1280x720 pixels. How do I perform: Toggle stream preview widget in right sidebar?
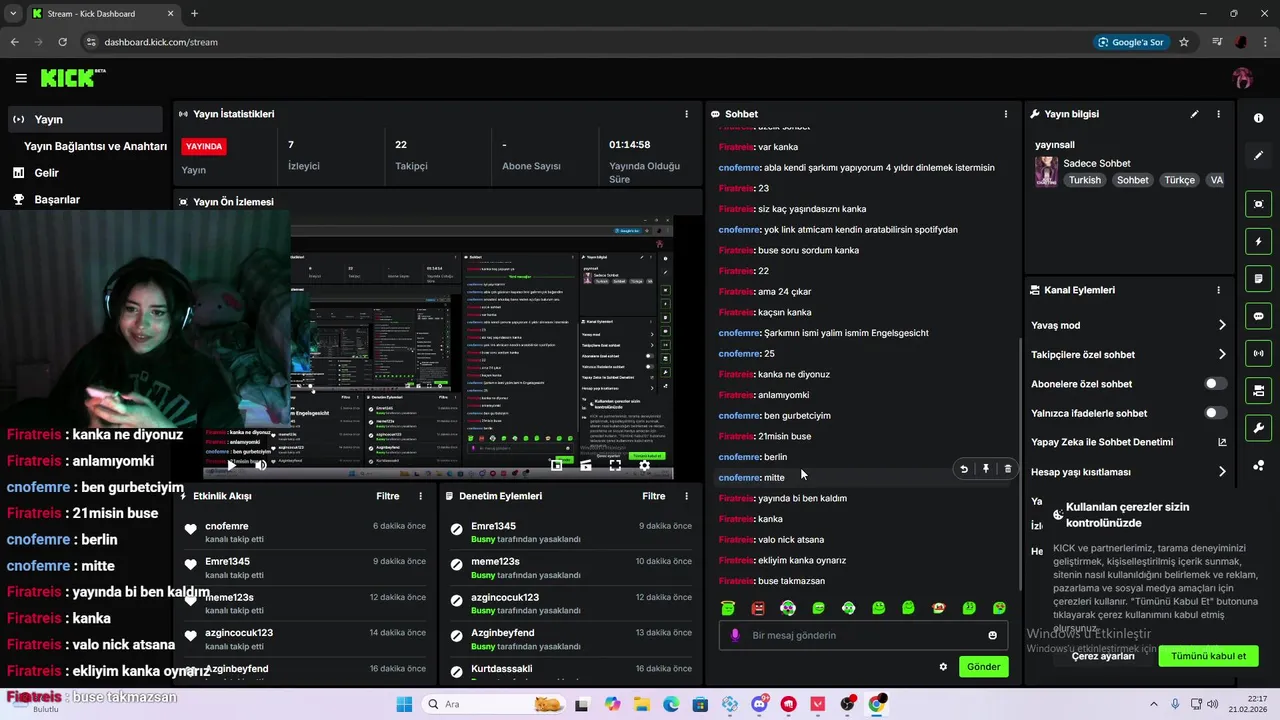1258,204
